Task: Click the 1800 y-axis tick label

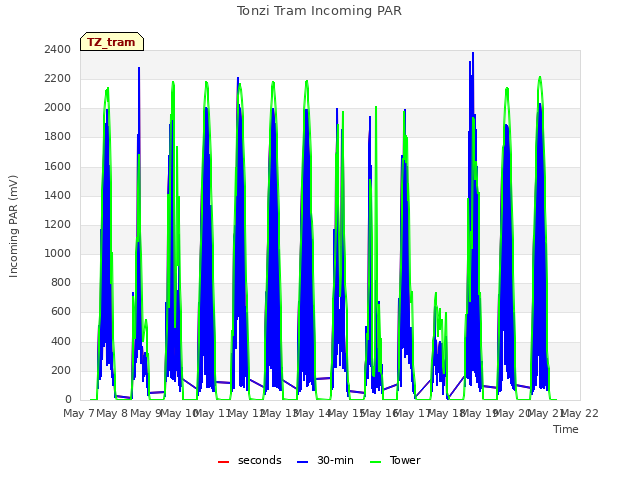Action: [x=58, y=137]
